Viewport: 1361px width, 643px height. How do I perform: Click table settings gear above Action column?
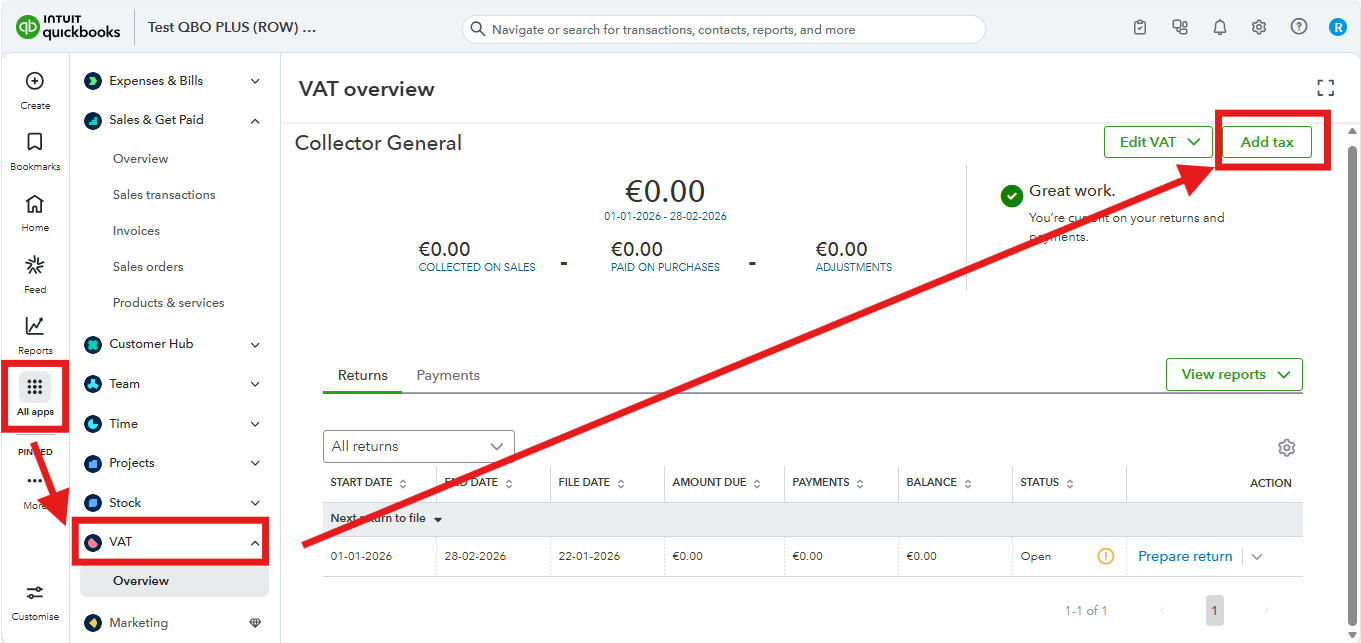1287,447
